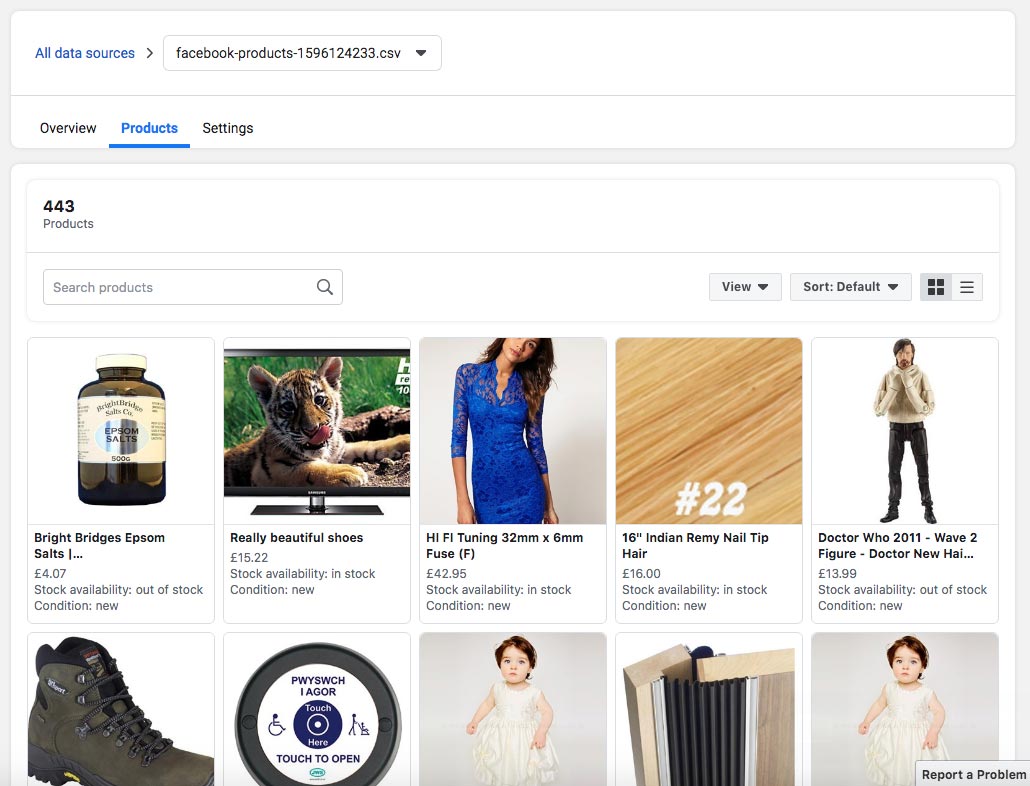This screenshot has height=786, width=1030.
Task: Click the search magnifier icon
Action: (x=325, y=287)
